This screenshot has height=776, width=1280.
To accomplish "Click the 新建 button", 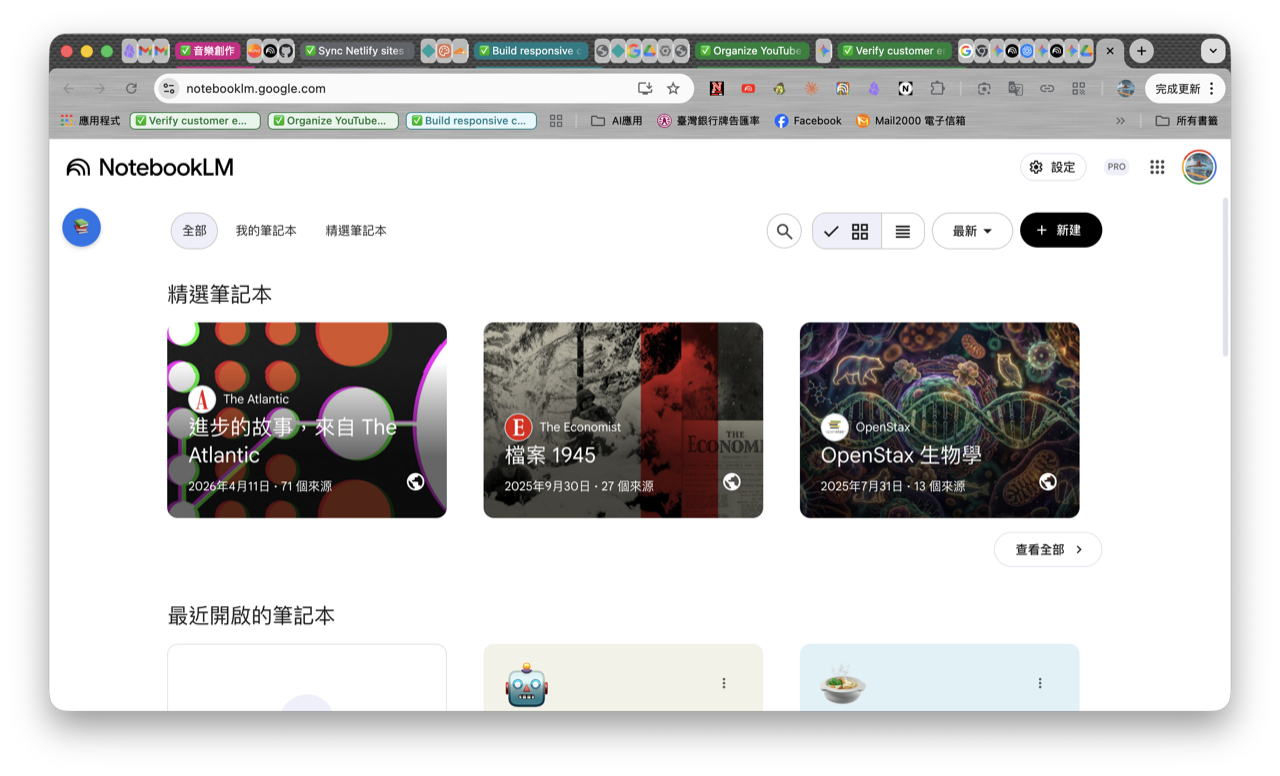I will [1061, 231].
